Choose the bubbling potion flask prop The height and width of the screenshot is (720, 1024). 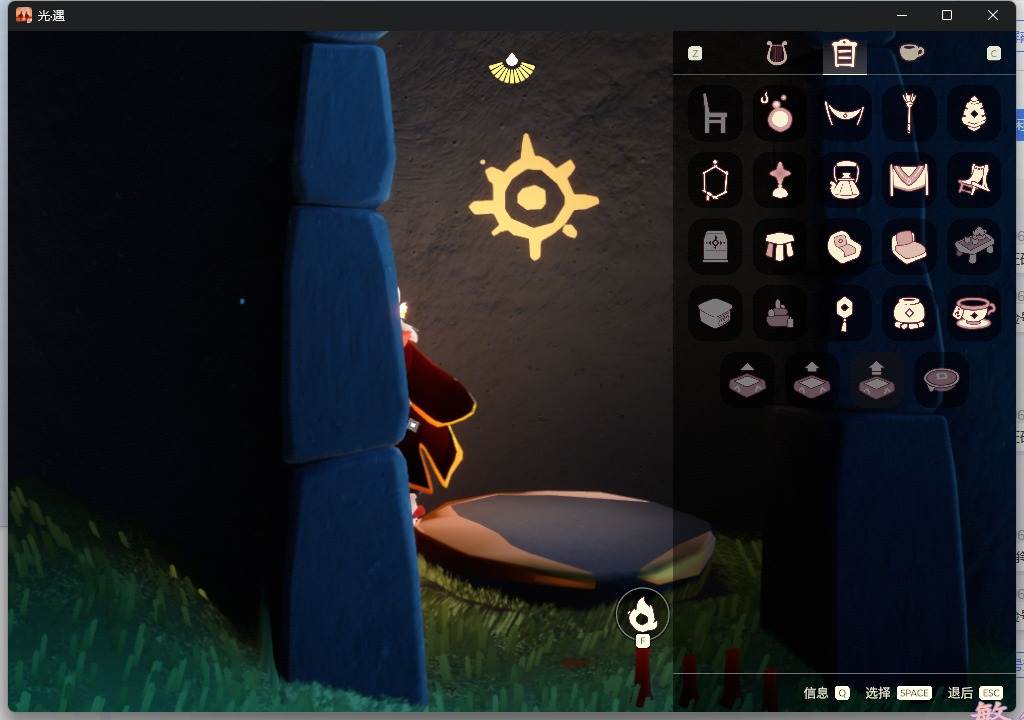[x=779, y=113]
